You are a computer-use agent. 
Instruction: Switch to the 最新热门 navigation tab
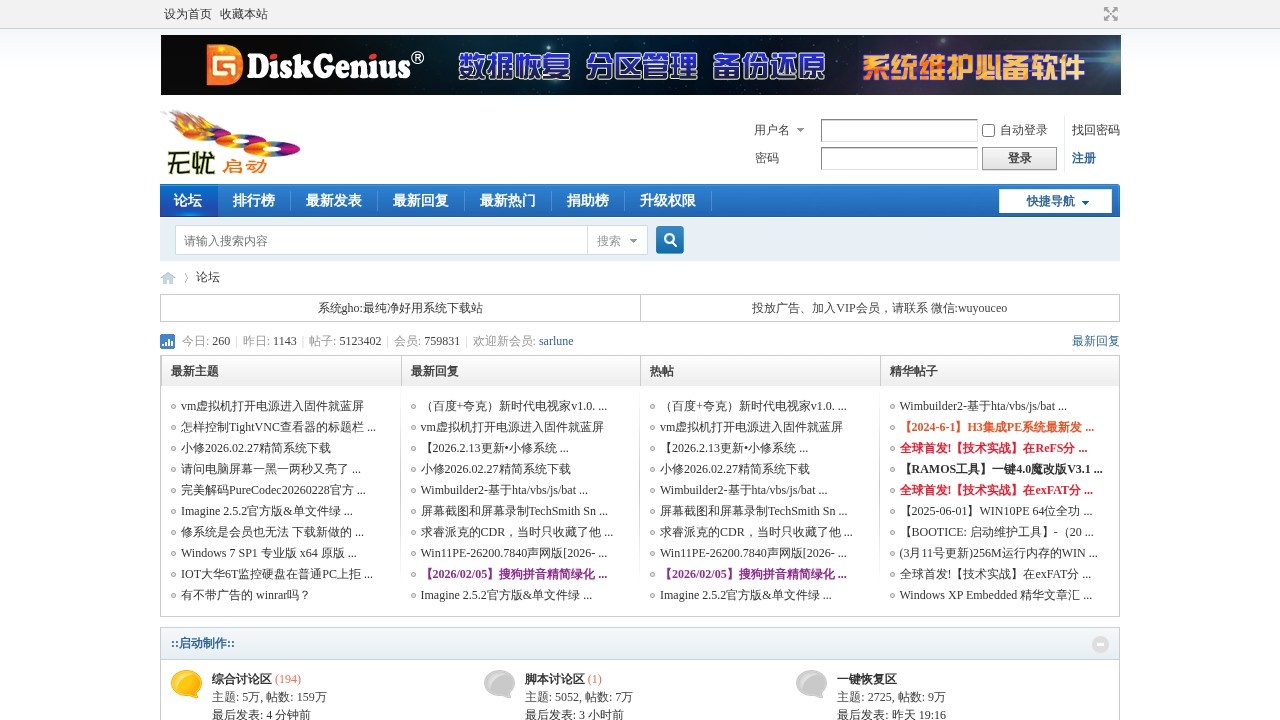pos(508,200)
